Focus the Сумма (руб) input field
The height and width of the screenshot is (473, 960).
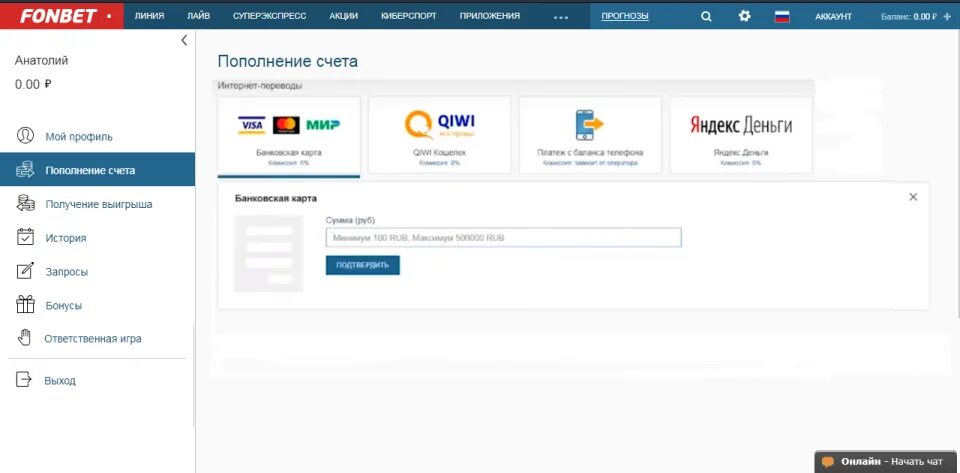pyautogui.click(x=503, y=237)
